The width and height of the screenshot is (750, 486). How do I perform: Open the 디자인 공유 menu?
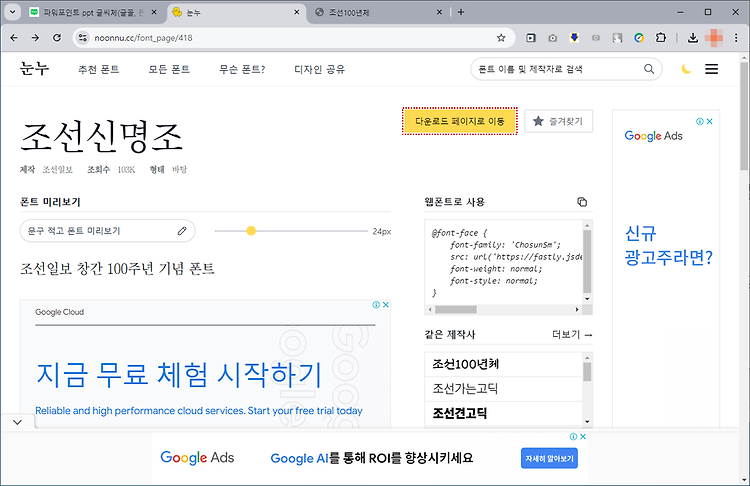click(320, 69)
